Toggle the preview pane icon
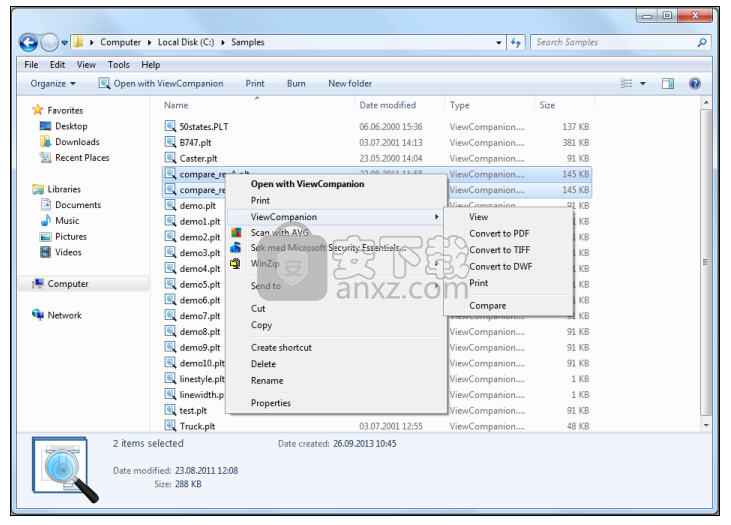The image size is (731, 525). tap(668, 83)
